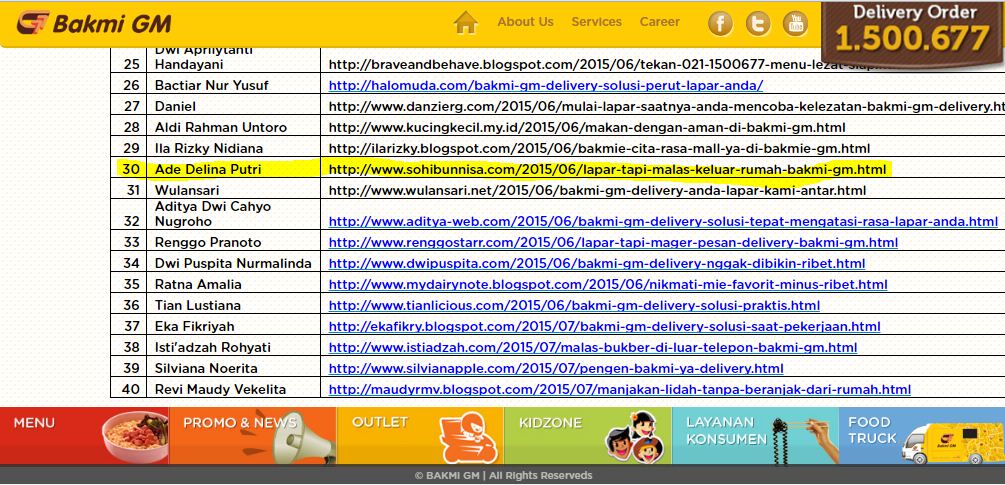This screenshot has height=485, width=1005.
Task: Click the BAKMI GM All Rights Reserved footer text
Action: pyautogui.click(x=503, y=475)
